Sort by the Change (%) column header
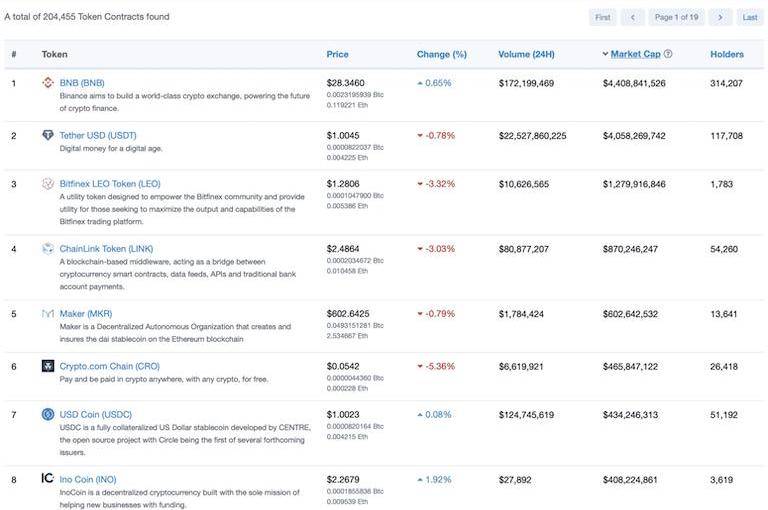Screen dimensions: 768x510 (441, 54)
